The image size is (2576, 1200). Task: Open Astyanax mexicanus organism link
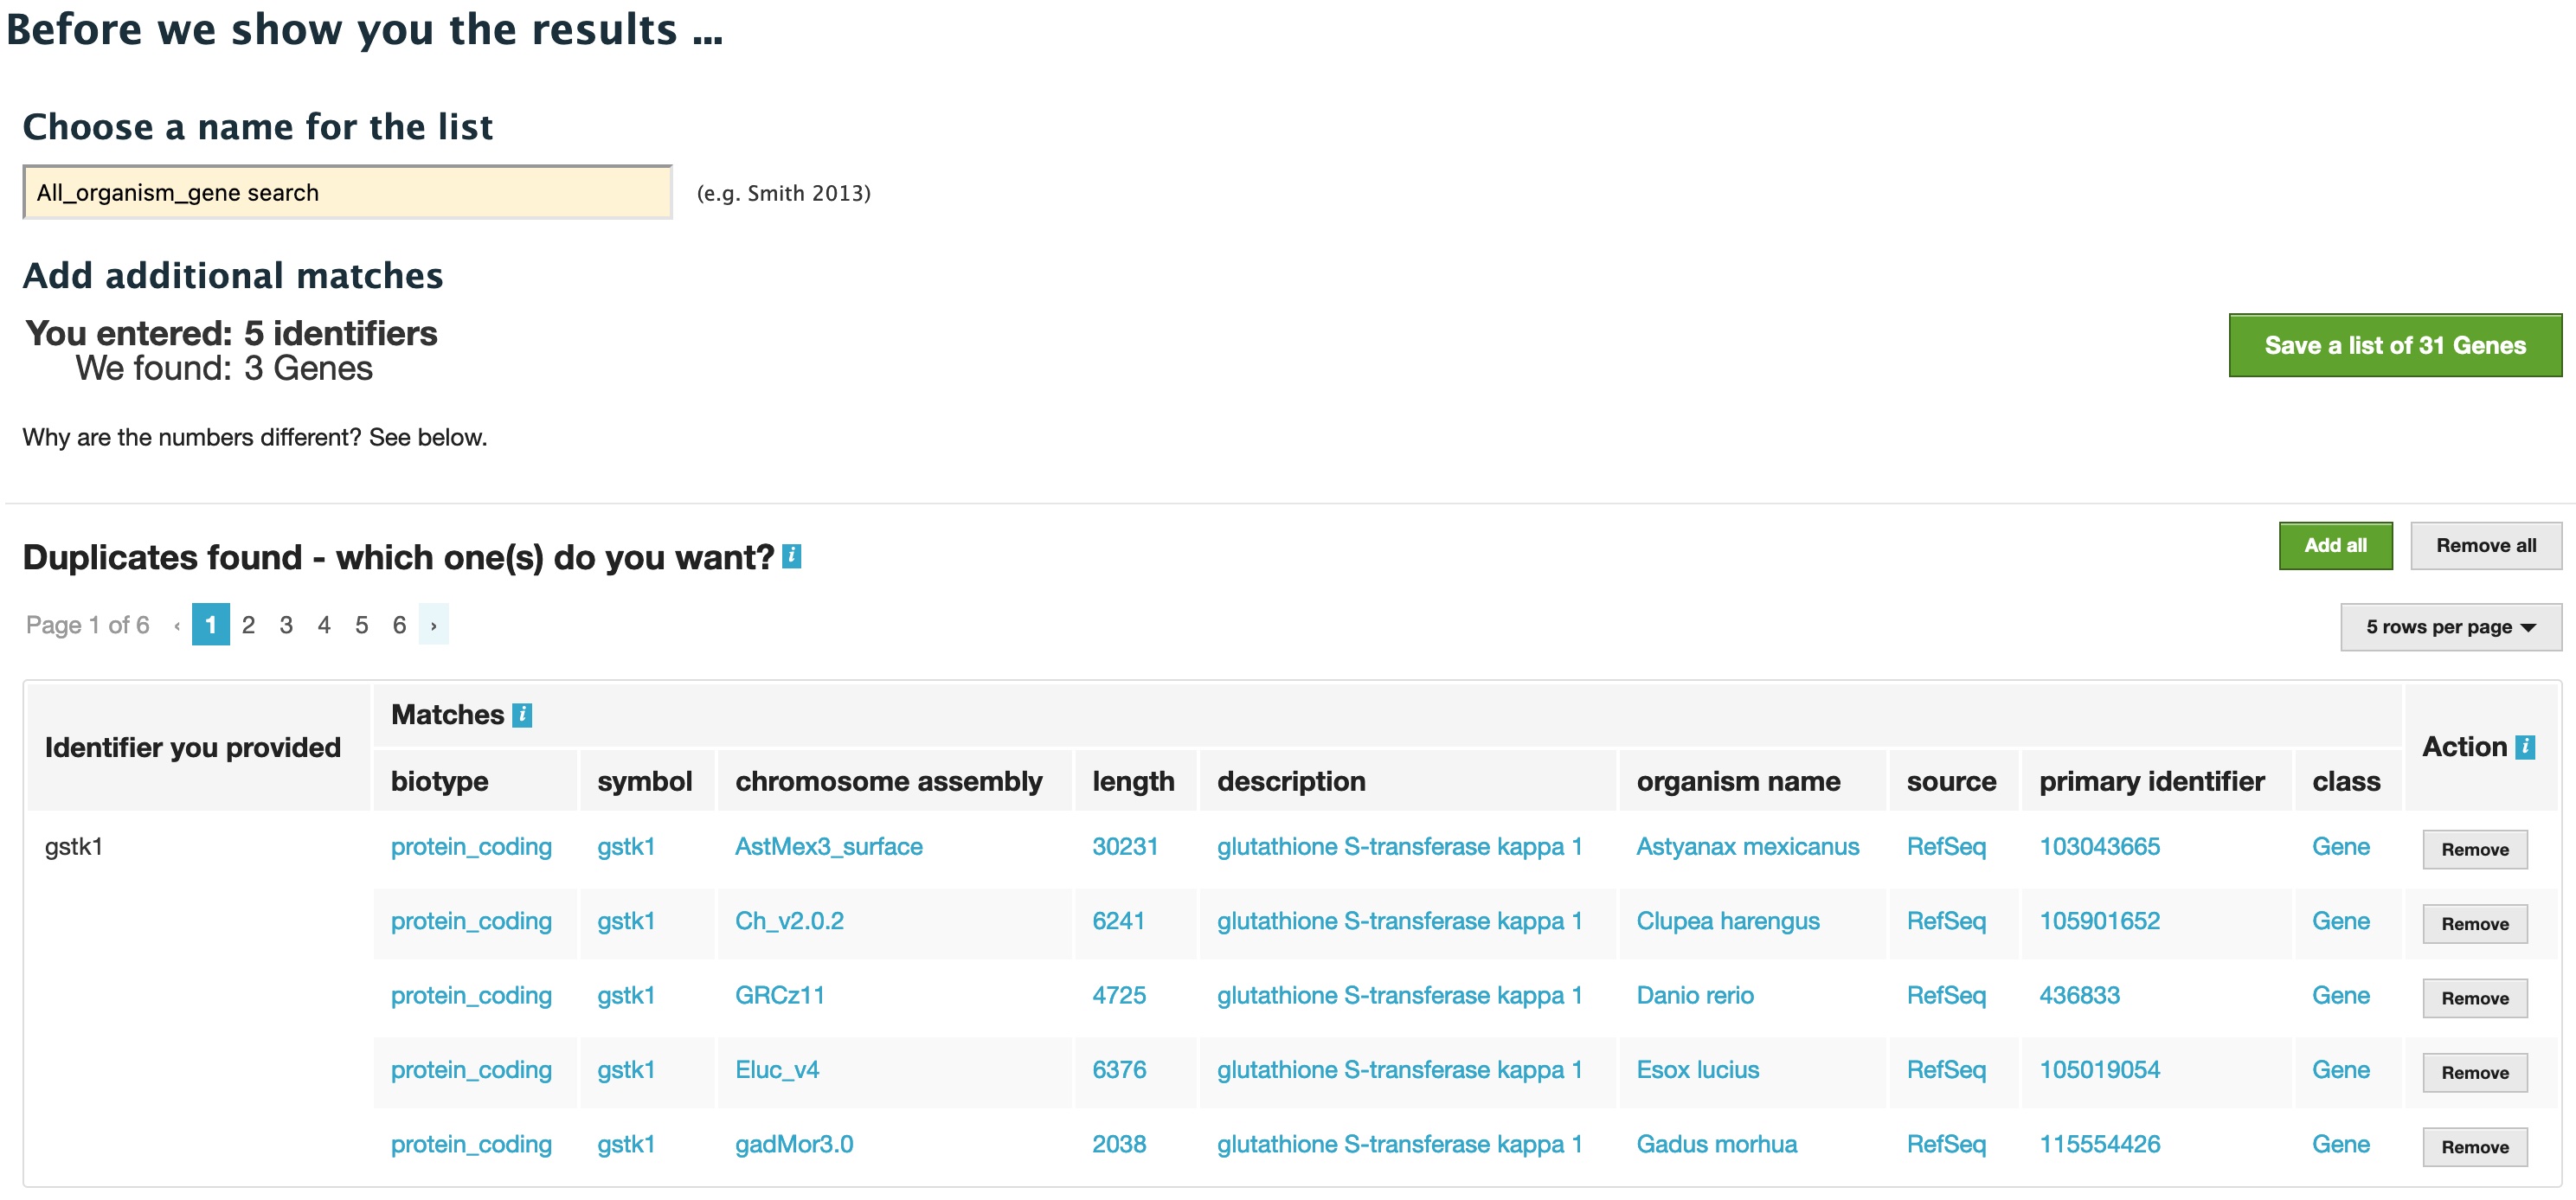point(1747,847)
